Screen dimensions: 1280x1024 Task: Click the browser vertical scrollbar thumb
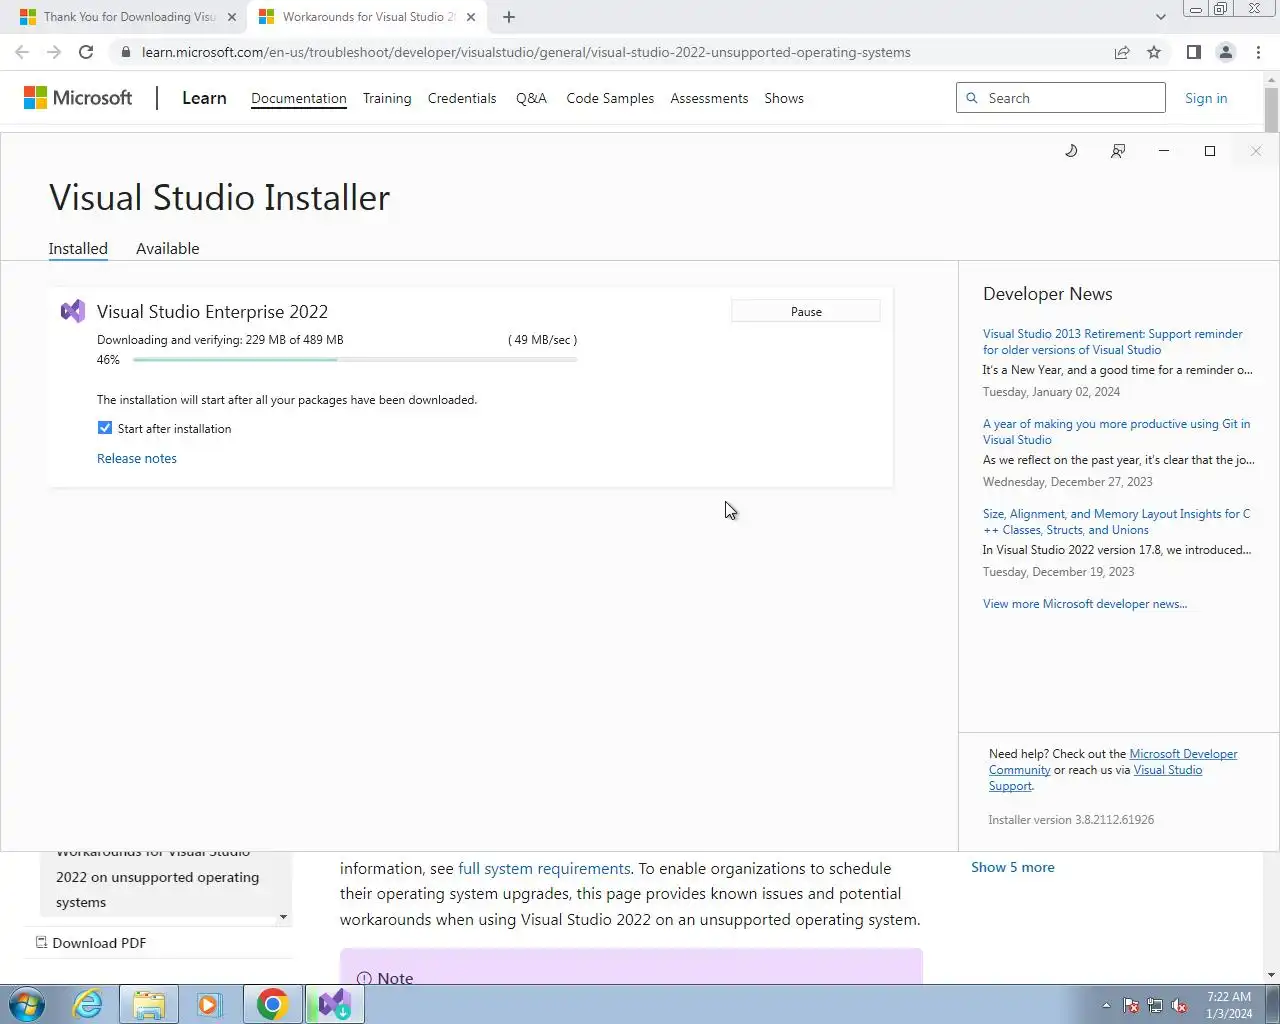pyautogui.click(x=1271, y=108)
